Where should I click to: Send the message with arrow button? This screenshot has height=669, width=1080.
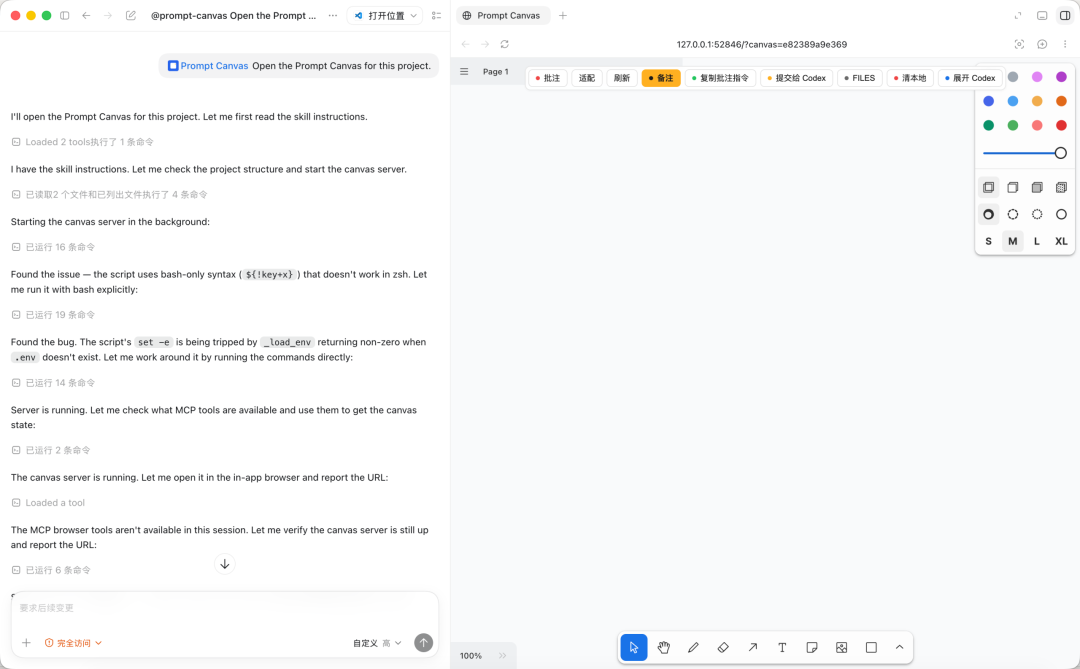[x=424, y=643]
